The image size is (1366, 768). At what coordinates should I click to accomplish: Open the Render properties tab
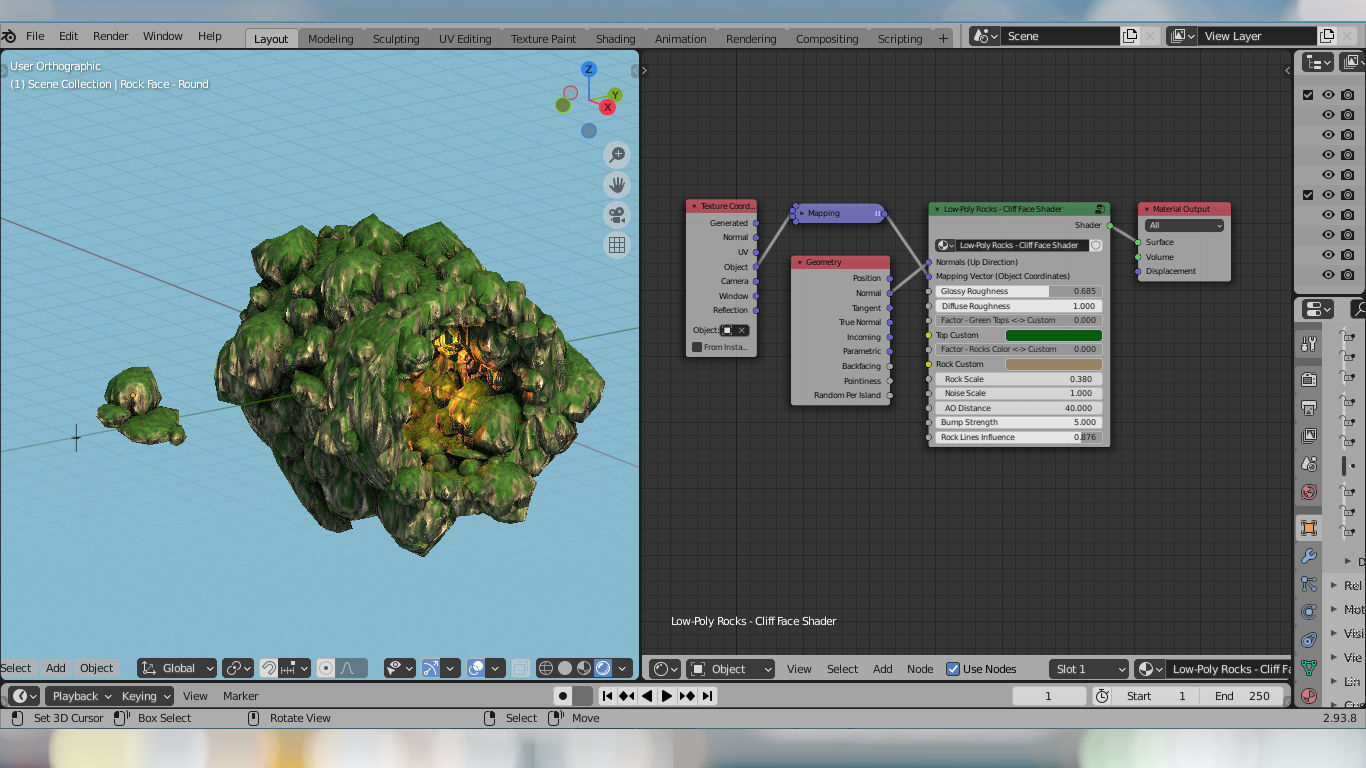pos(1309,379)
